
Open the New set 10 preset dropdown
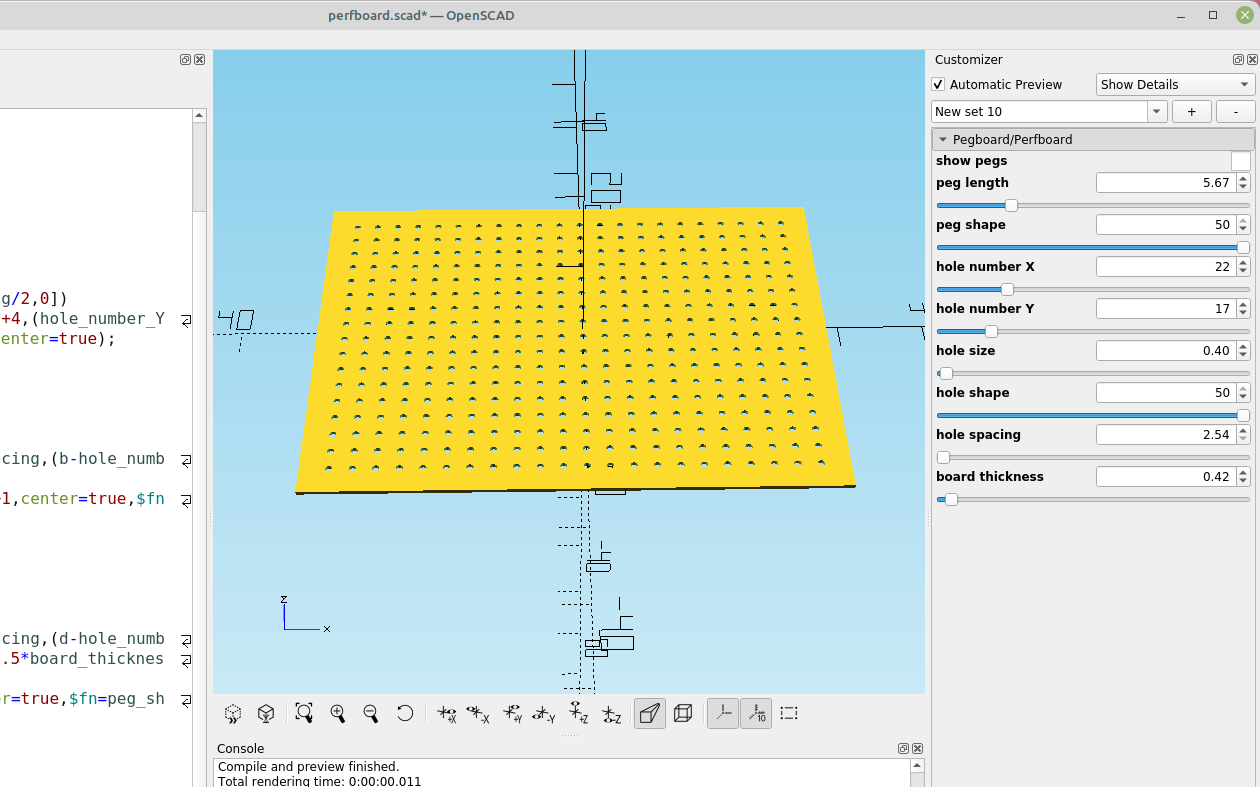(x=1156, y=111)
